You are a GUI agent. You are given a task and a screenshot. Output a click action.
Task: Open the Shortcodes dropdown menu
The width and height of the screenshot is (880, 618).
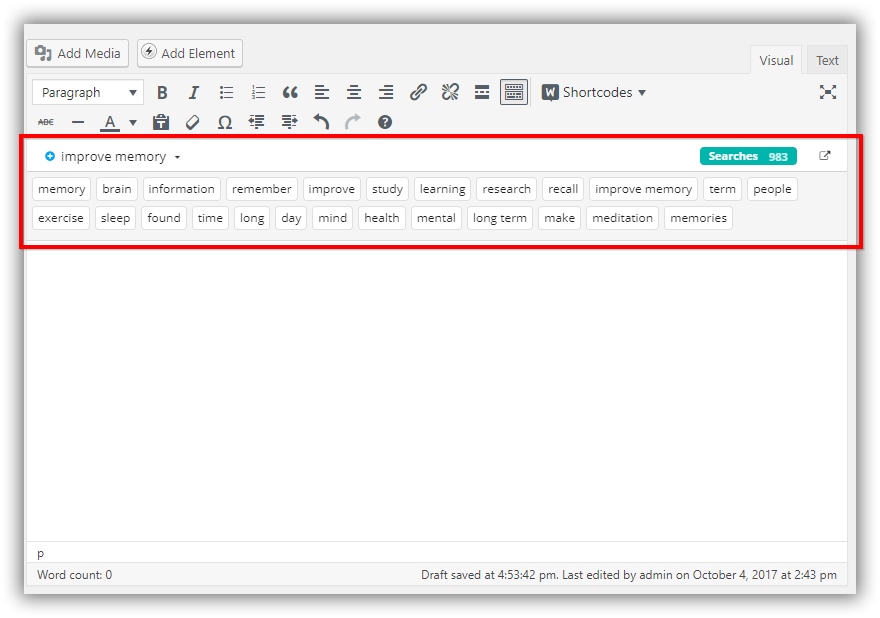pyautogui.click(x=594, y=93)
